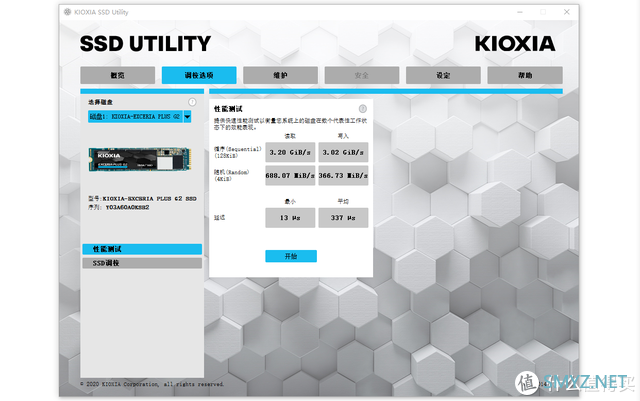640x401 pixels.
Task: Click the SSD product image thumbnail
Action: click(140, 159)
